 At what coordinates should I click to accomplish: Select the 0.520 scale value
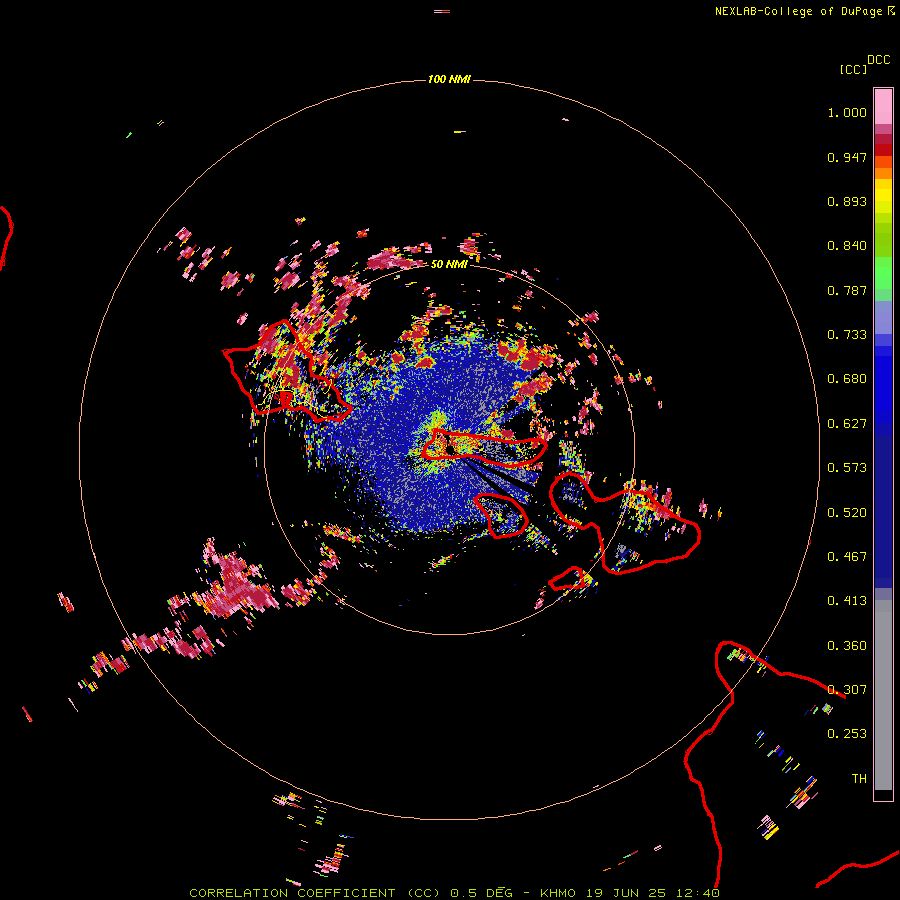(x=847, y=513)
